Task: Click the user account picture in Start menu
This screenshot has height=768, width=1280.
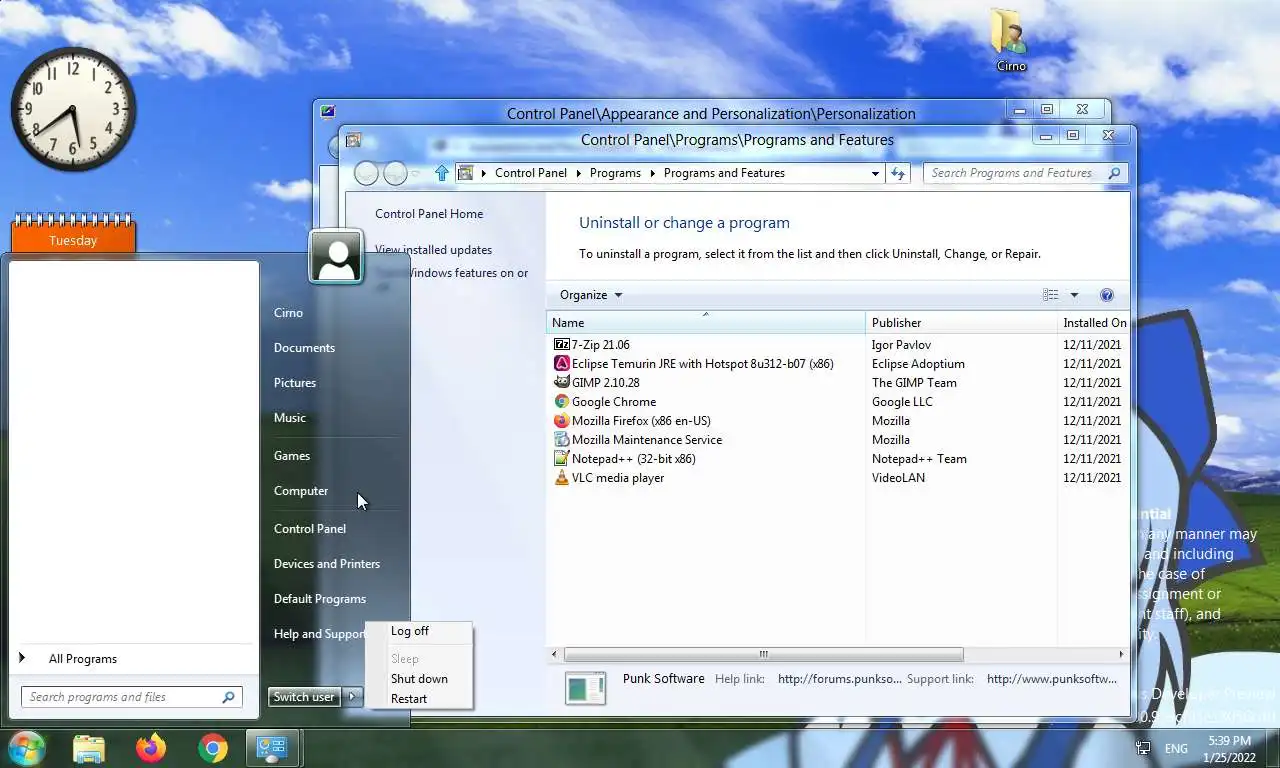Action: pos(336,256)
